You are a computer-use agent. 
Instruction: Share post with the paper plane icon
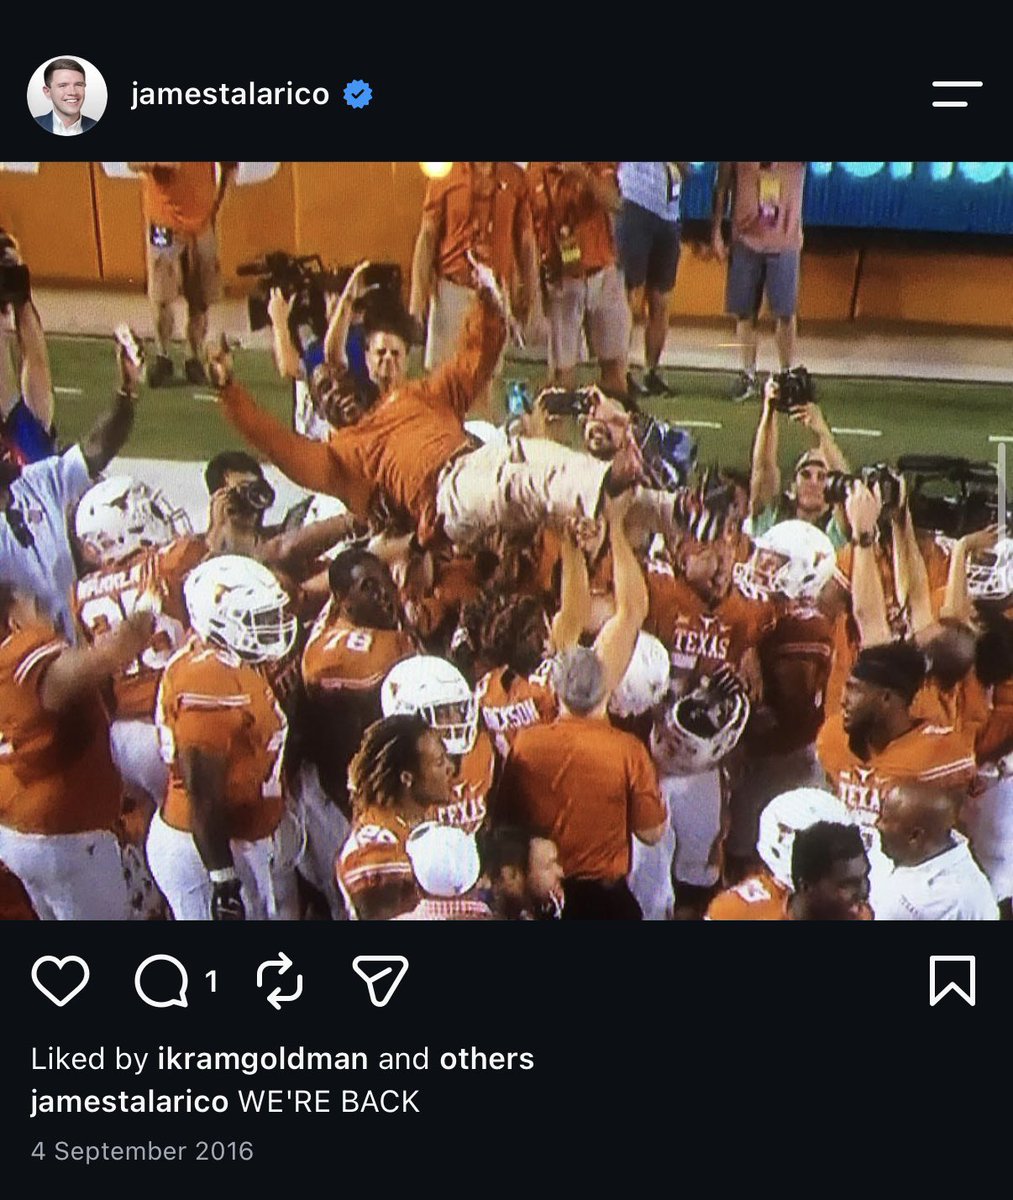click(381, 980)
